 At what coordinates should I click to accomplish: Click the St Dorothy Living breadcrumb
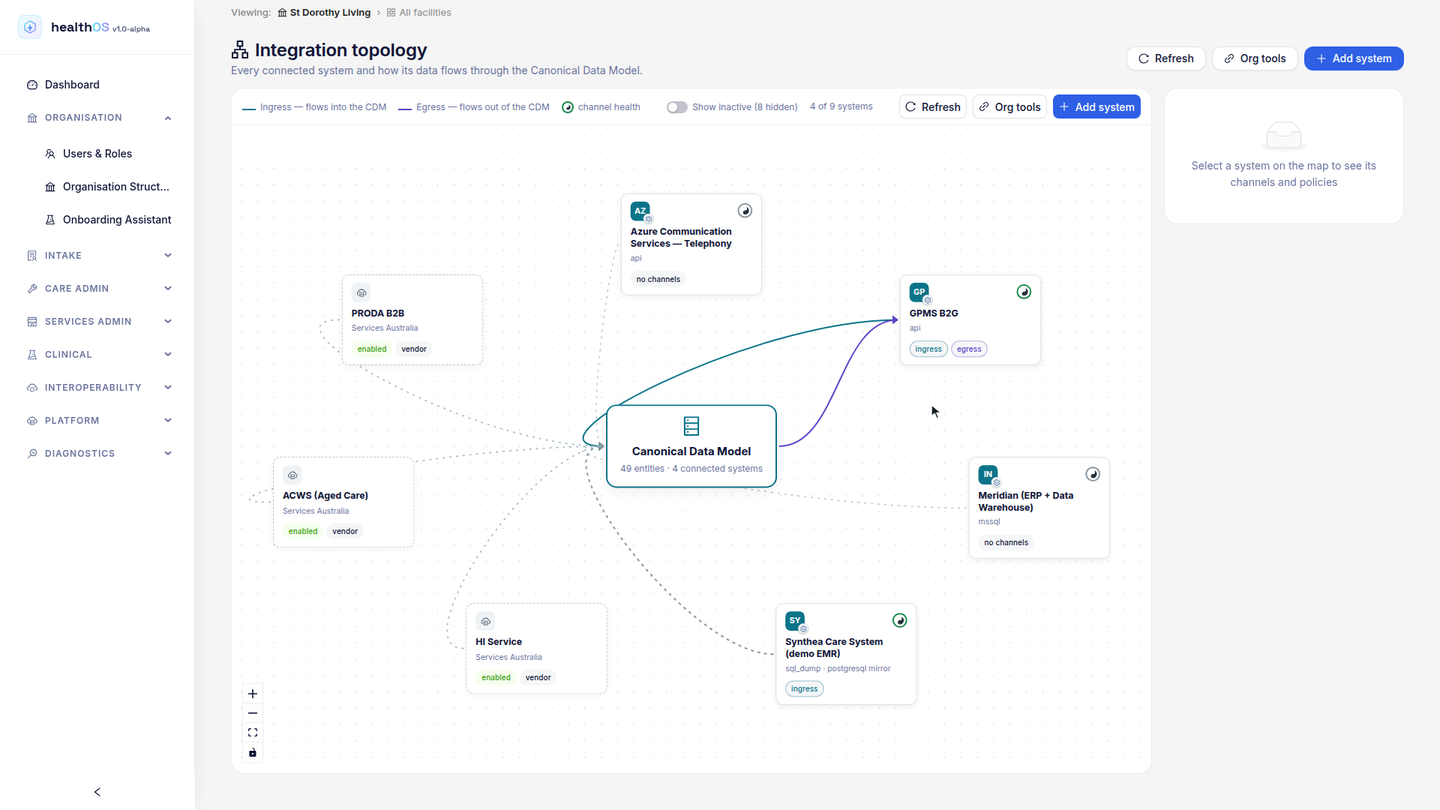pyautogui.click(x=324, y=13)
